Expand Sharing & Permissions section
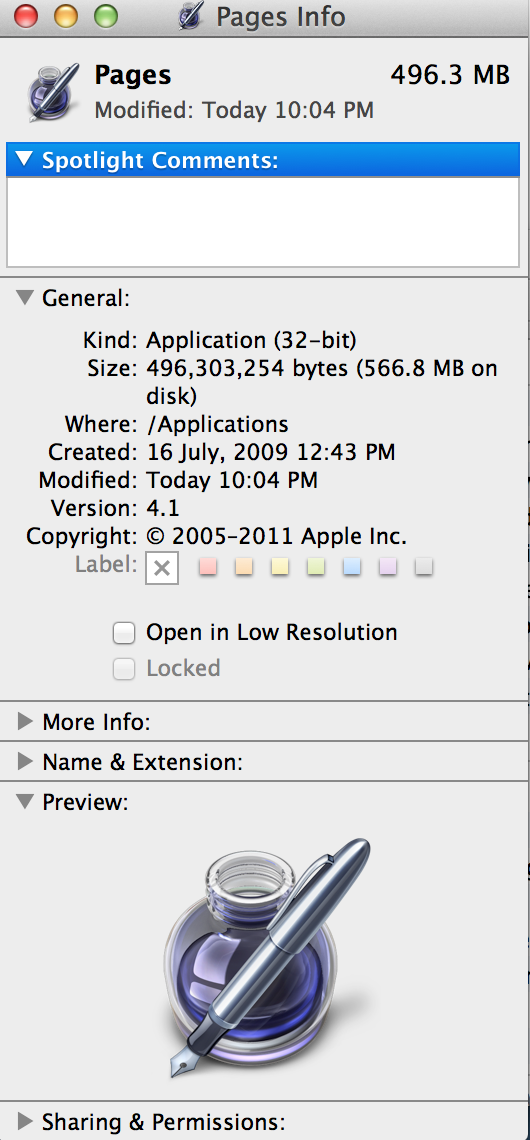 tap(25, 1120)
